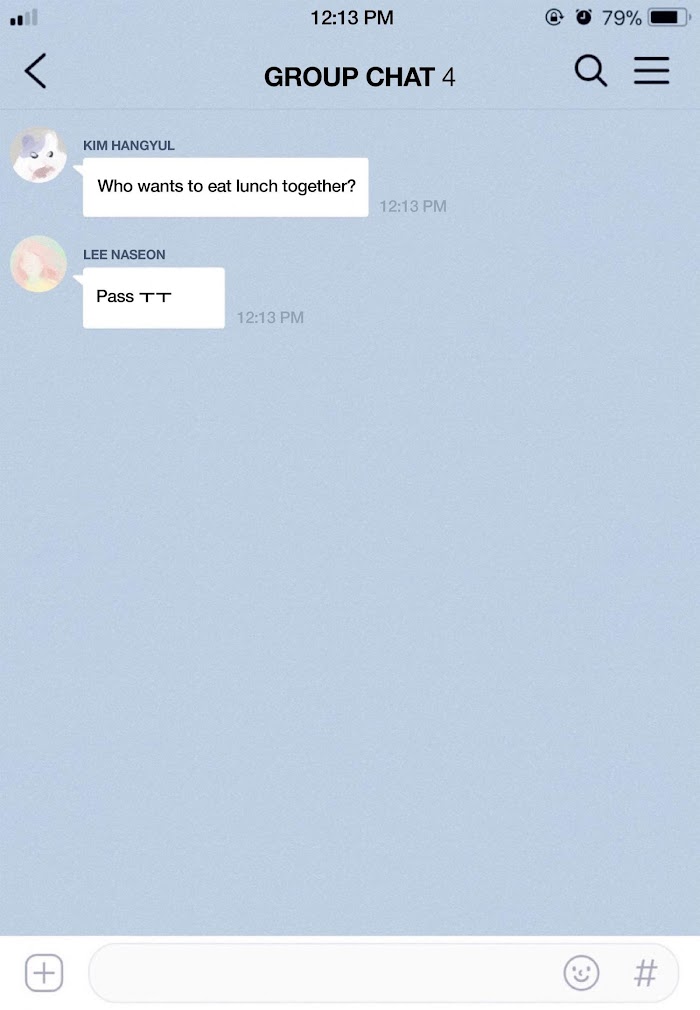This screenshot has height=1010, width=700.
Task: Tap the rotation lock status icon
Action: click(x=554, y=17)
